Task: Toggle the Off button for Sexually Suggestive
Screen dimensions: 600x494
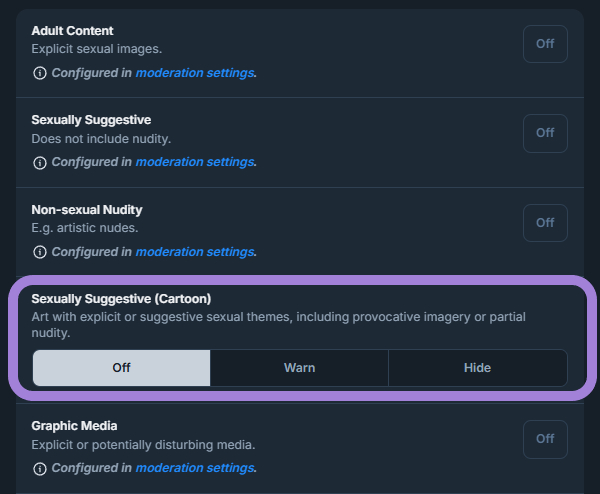Action: point(545,133)
